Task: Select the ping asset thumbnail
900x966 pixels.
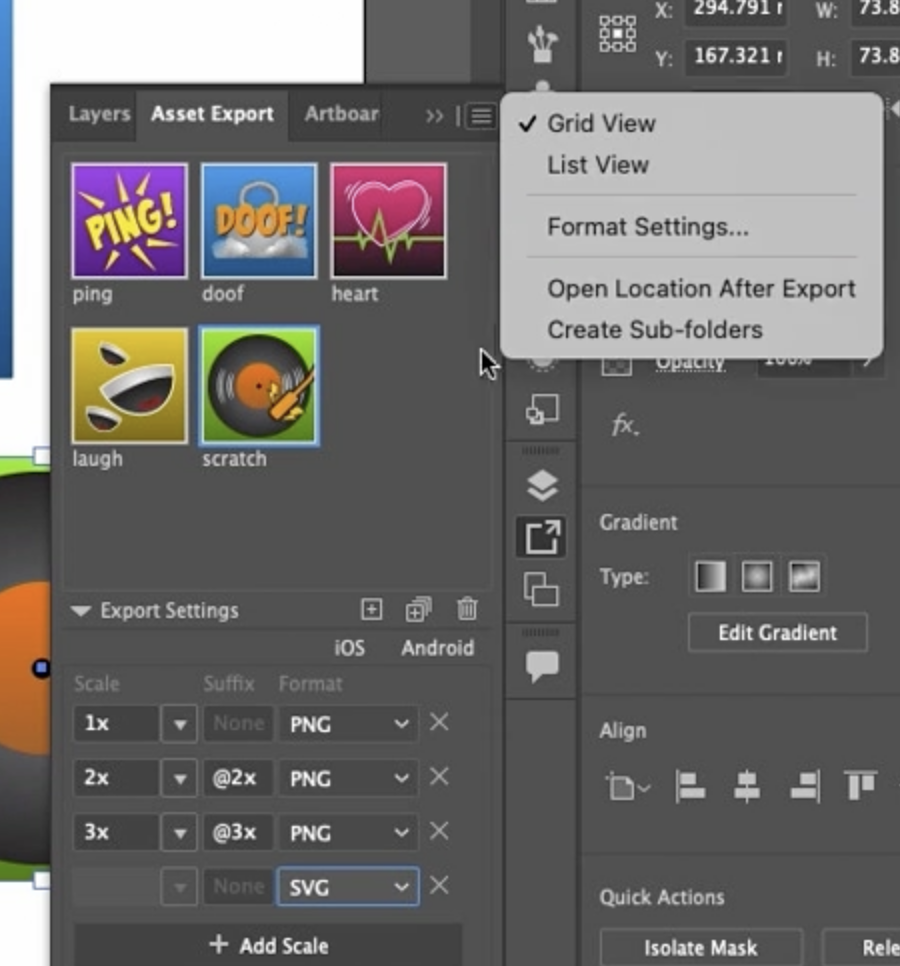Action: 129,221
